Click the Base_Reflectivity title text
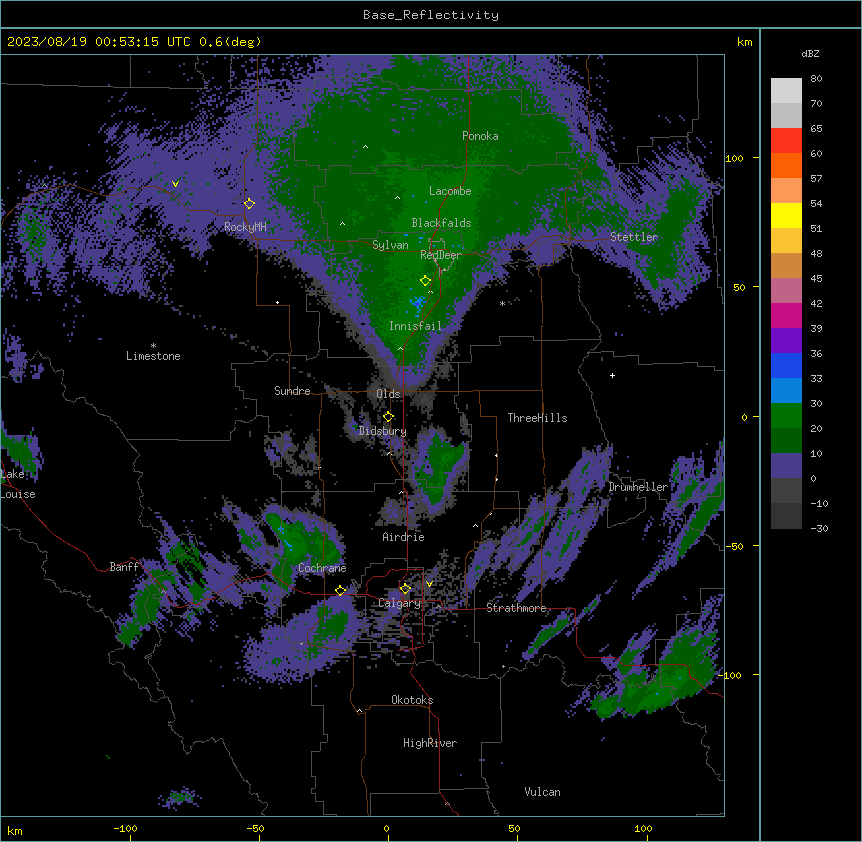Image resolution: width=862 pixels, height=842 pixels. click(431, 15)
